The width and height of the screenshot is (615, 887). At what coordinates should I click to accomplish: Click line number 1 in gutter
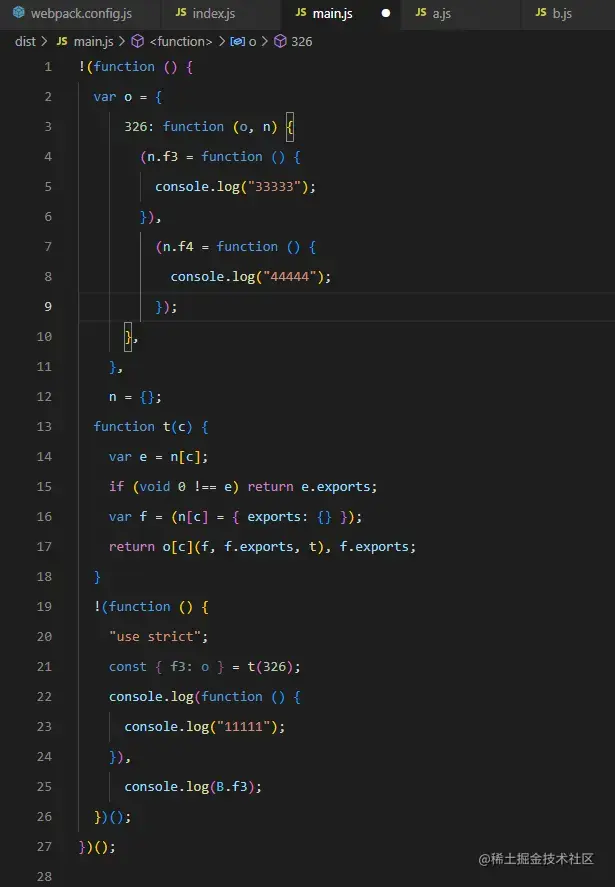click(48, 67)
